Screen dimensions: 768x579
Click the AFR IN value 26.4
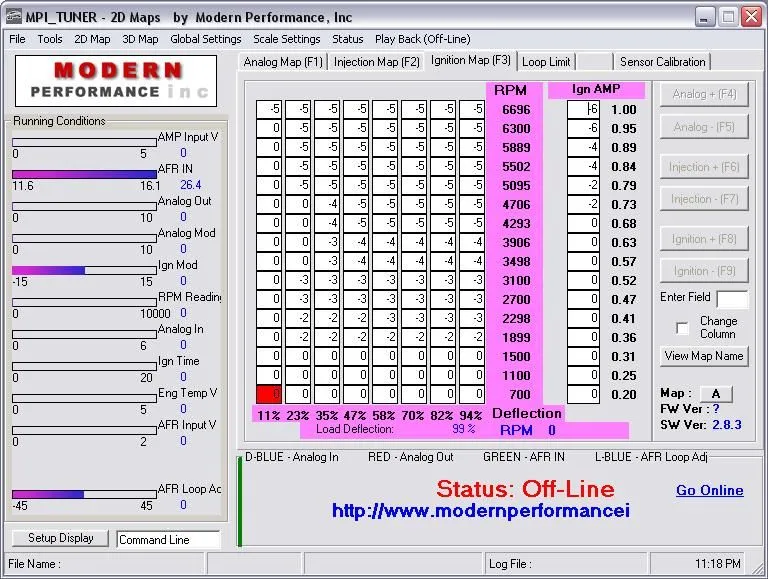point(191,185)
